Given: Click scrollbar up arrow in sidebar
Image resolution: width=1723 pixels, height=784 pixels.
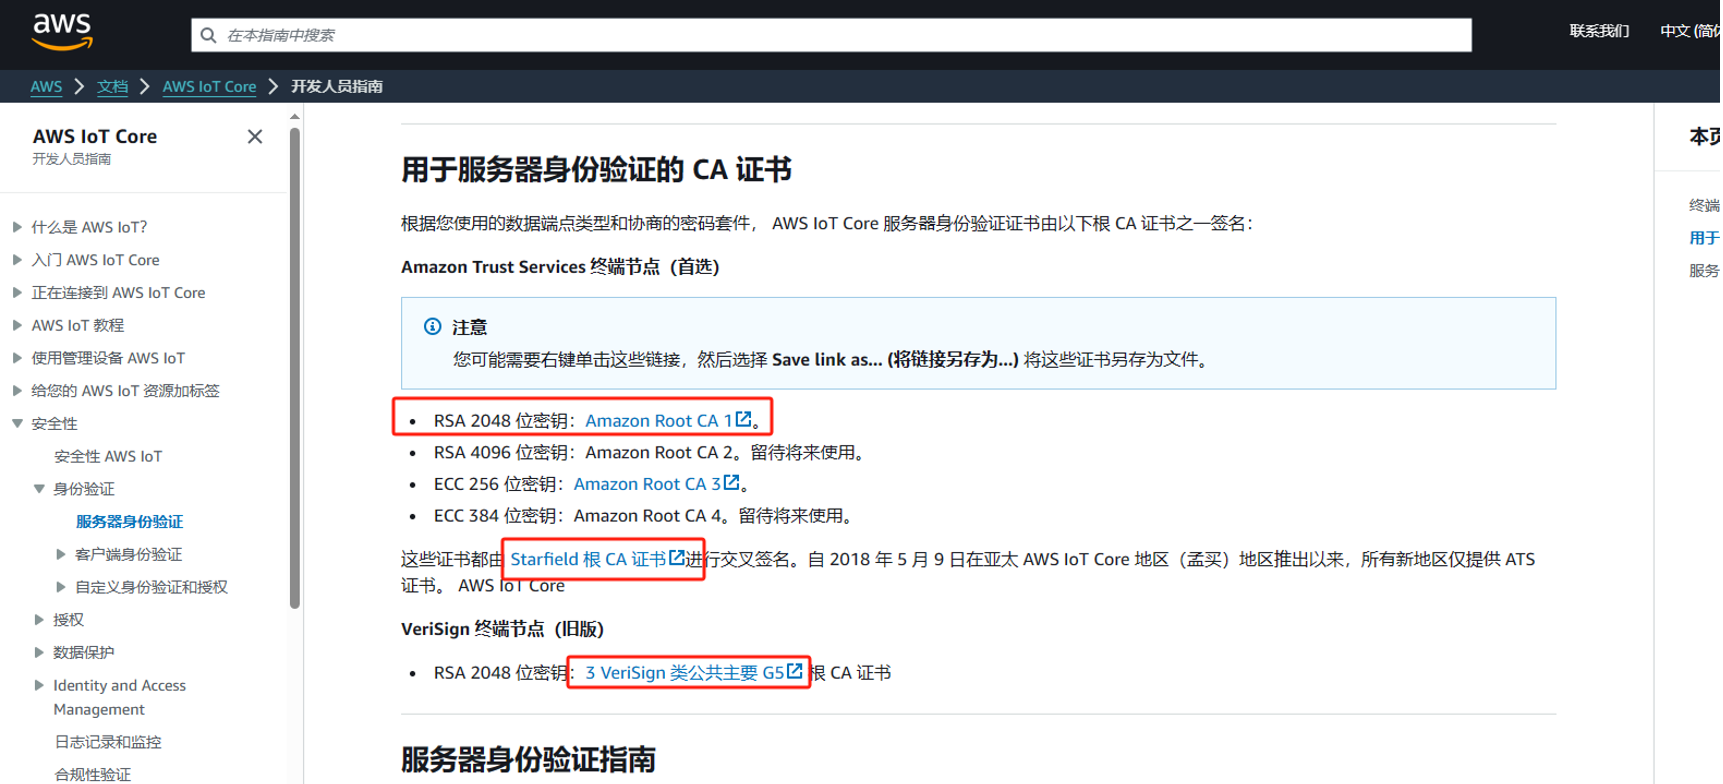Looking at the screenshot, I should point(295,117).
